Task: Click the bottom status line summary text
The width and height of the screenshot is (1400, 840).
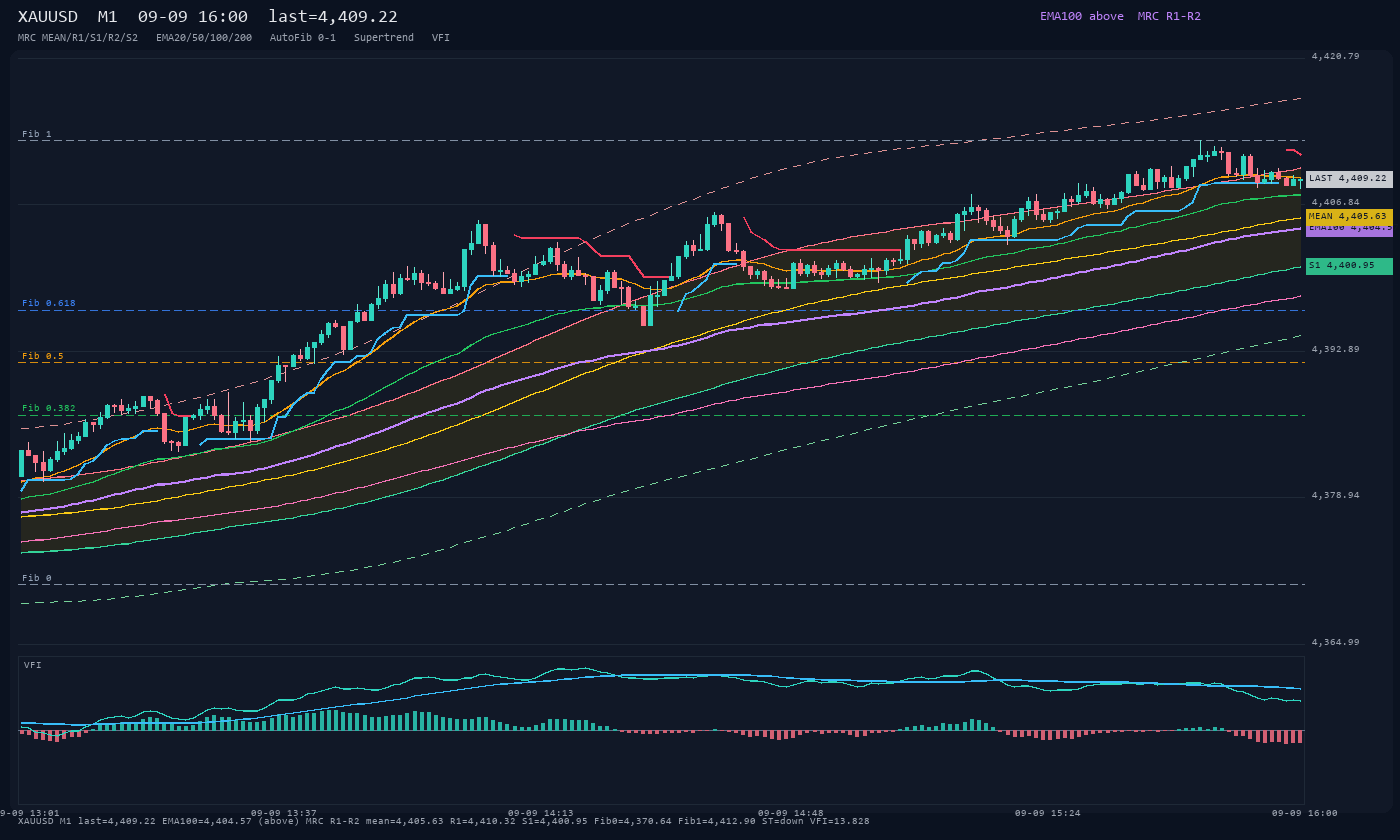Action: pos(444,821)
